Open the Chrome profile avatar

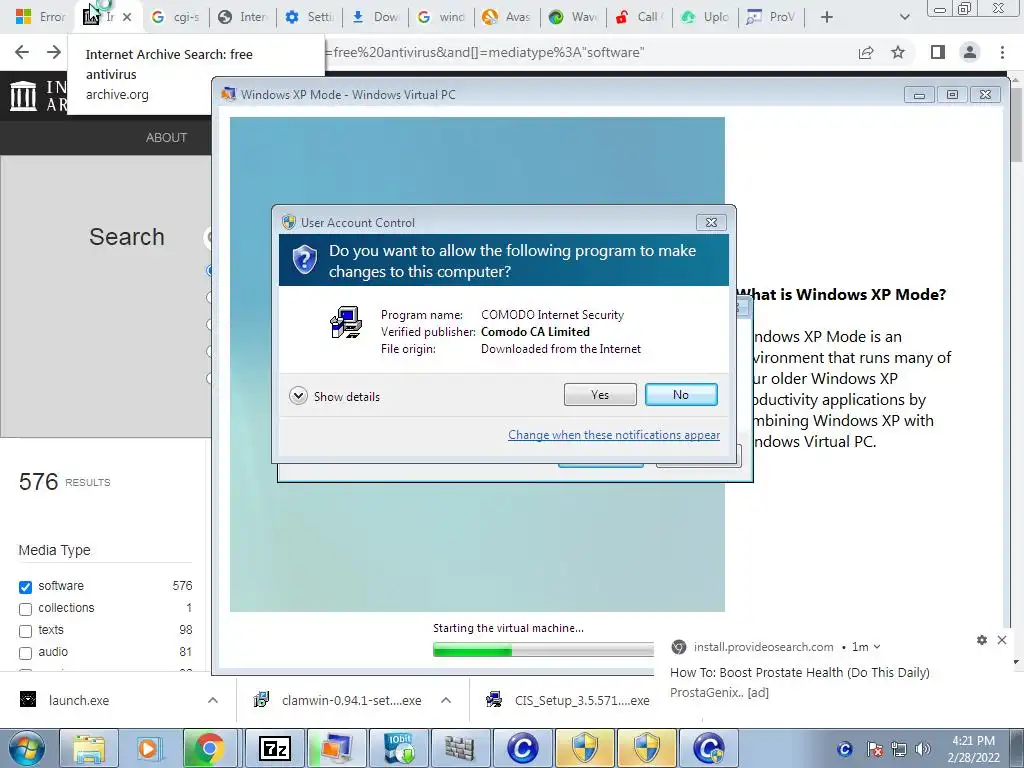[970, 52]
